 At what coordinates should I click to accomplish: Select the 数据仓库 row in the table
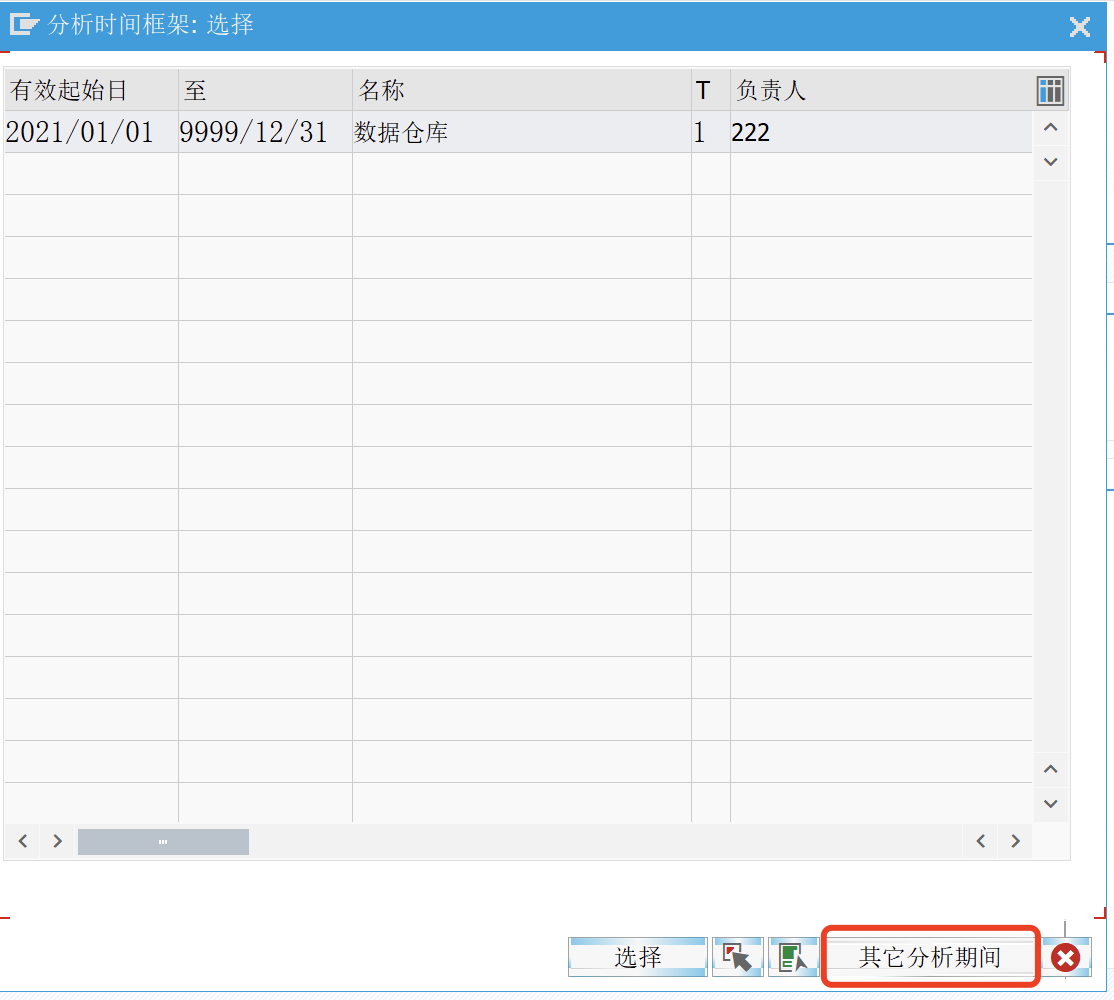pyautogui.click(x=400, y=131)
